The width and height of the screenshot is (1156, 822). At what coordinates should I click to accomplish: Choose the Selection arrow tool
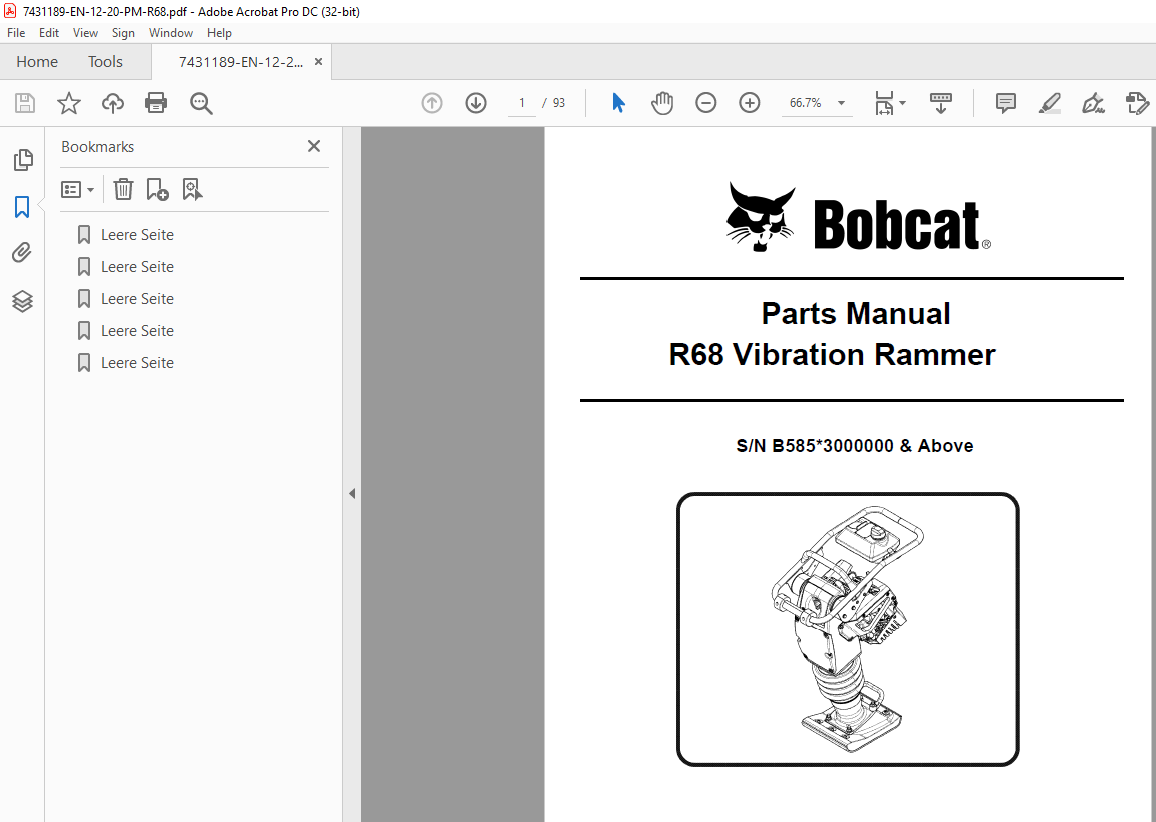tap(619, 103)
